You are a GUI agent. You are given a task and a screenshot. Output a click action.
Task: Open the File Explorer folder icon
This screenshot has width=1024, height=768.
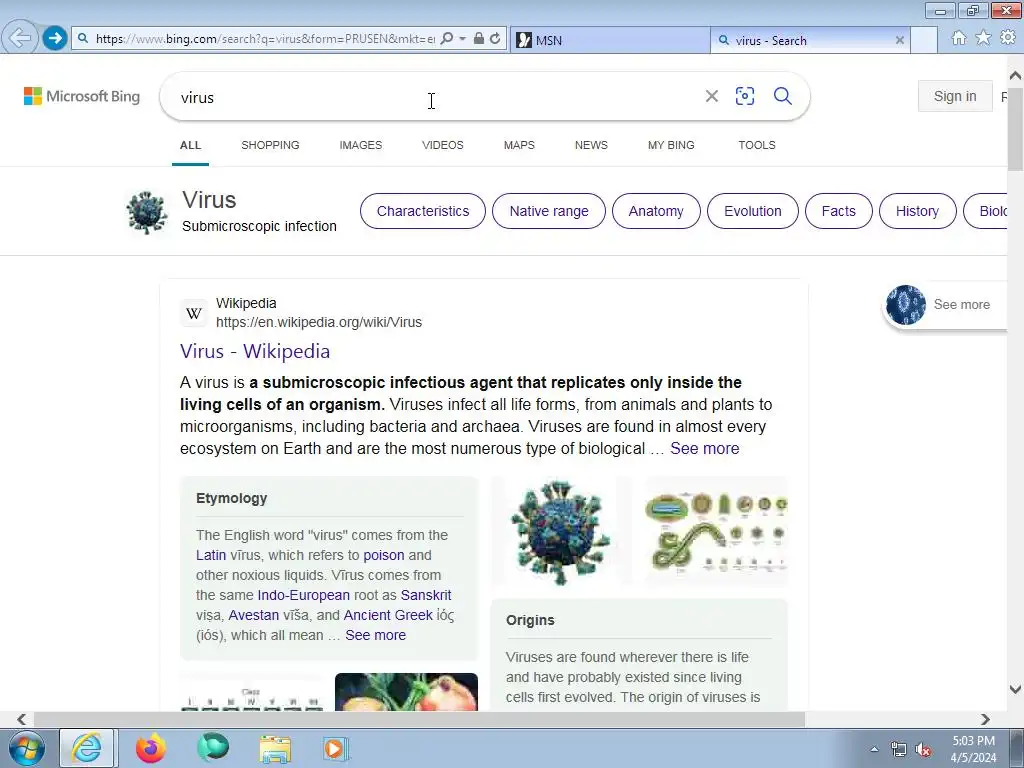(x=276, y=748)
